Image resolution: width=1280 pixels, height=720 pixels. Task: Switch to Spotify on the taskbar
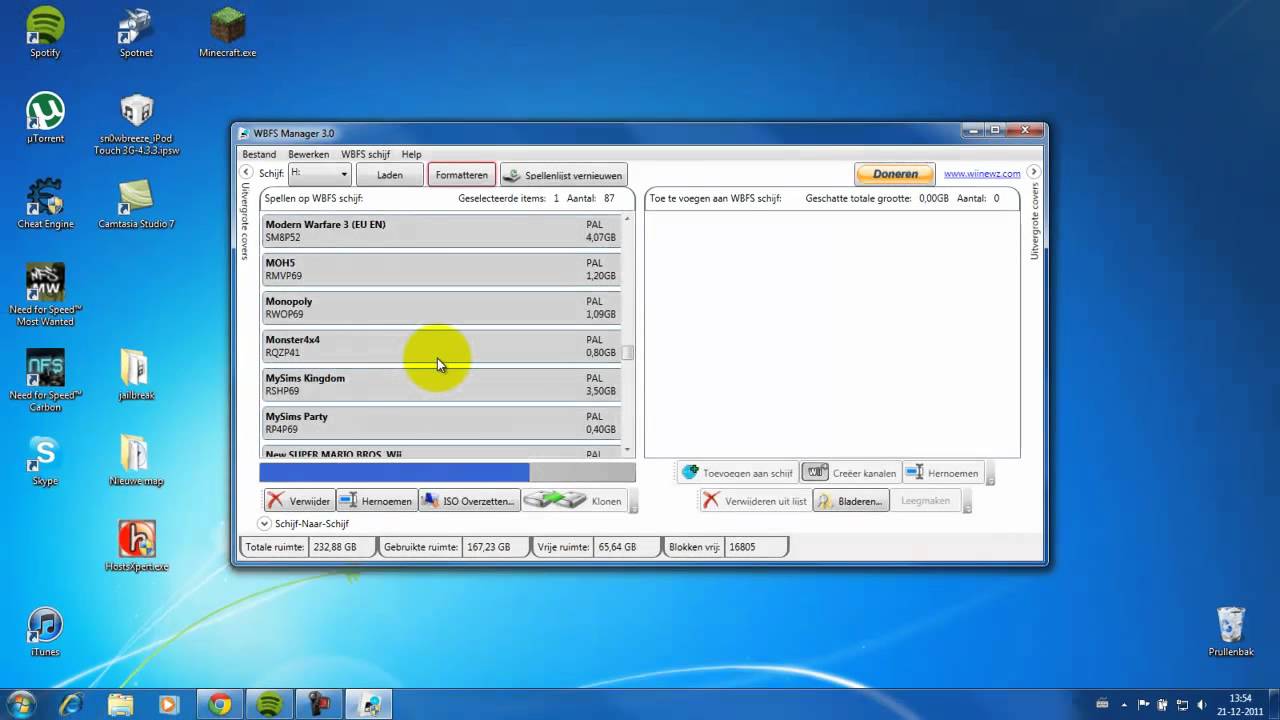(270, 705)
